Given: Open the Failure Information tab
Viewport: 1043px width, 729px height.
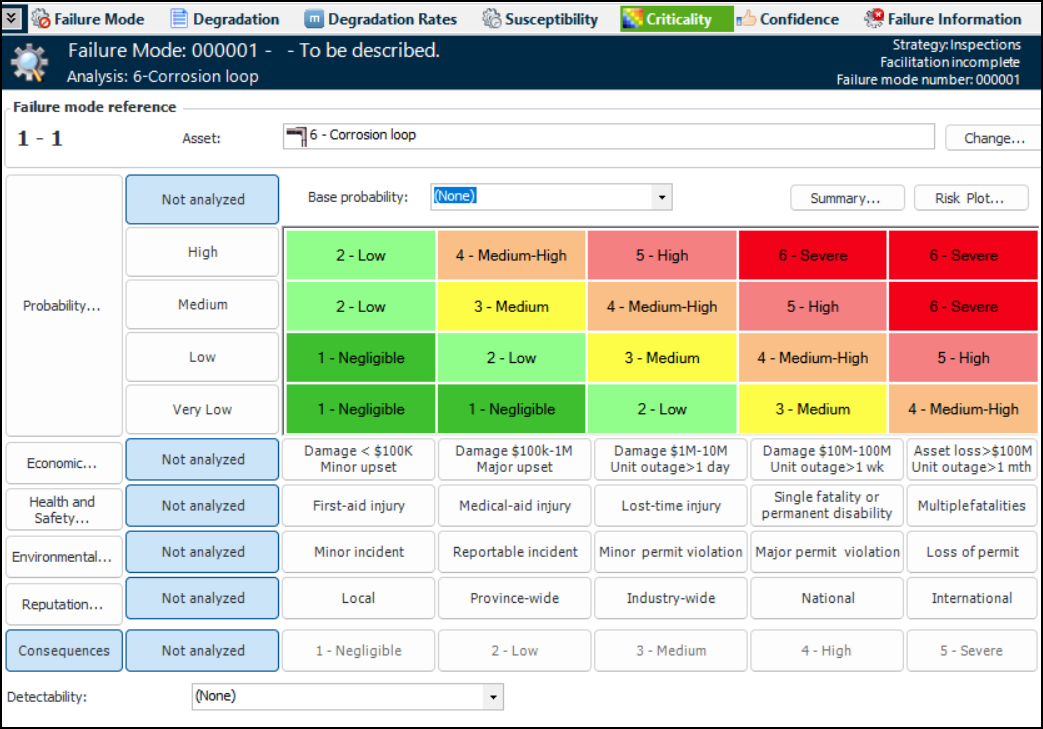Looking at the screenshot, I should point(954,19).
